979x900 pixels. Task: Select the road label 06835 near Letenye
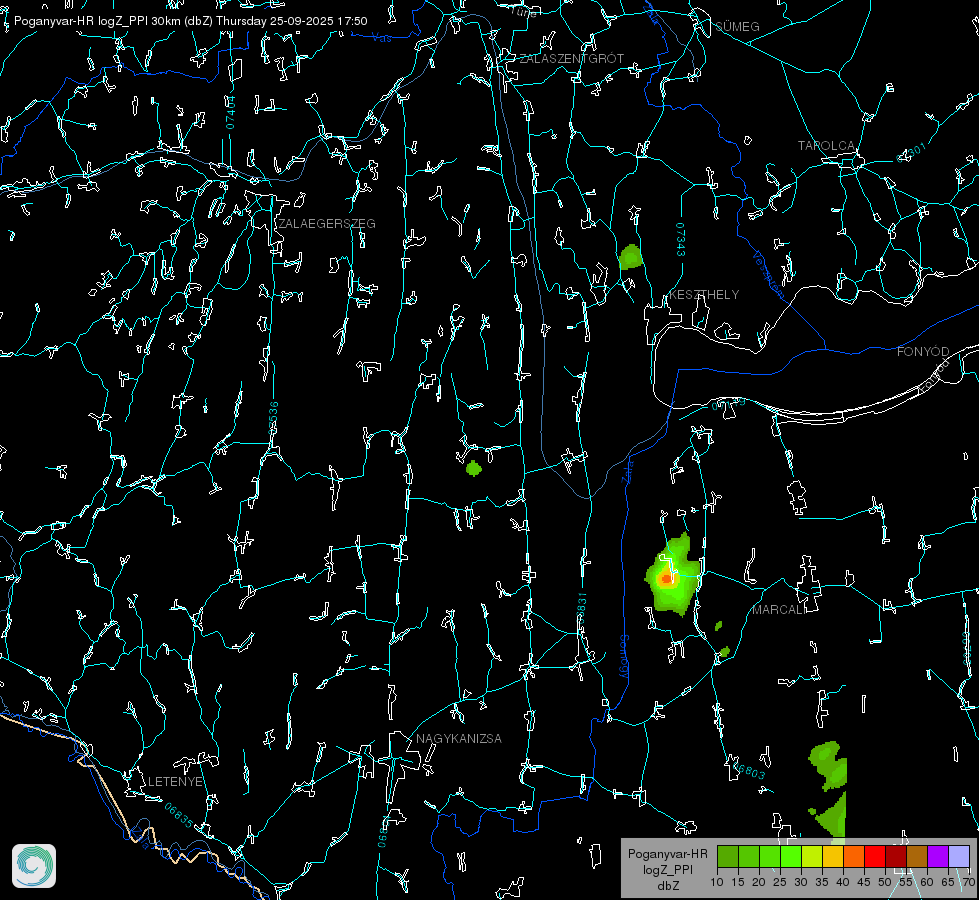179,815
